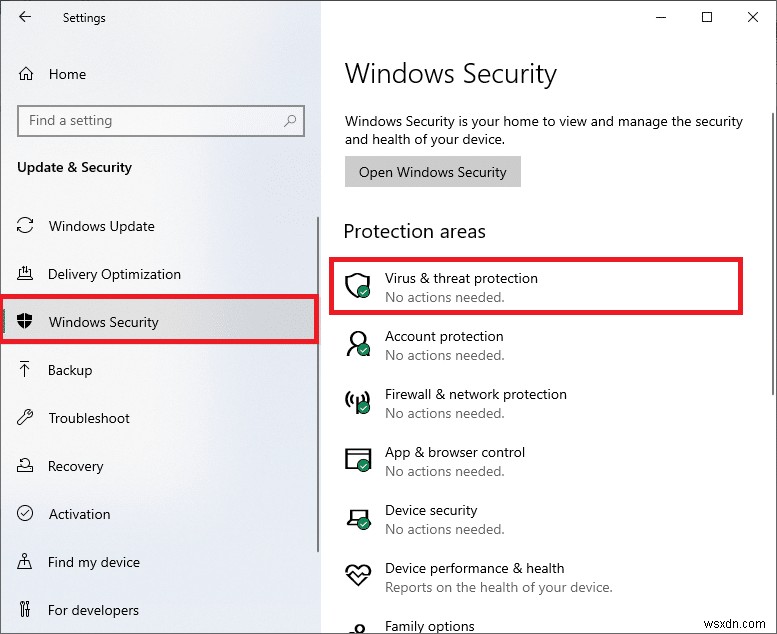Viewport: 777px width, 634px height.
Task: Open the Activation page
Action: click(x=79, y=514)
